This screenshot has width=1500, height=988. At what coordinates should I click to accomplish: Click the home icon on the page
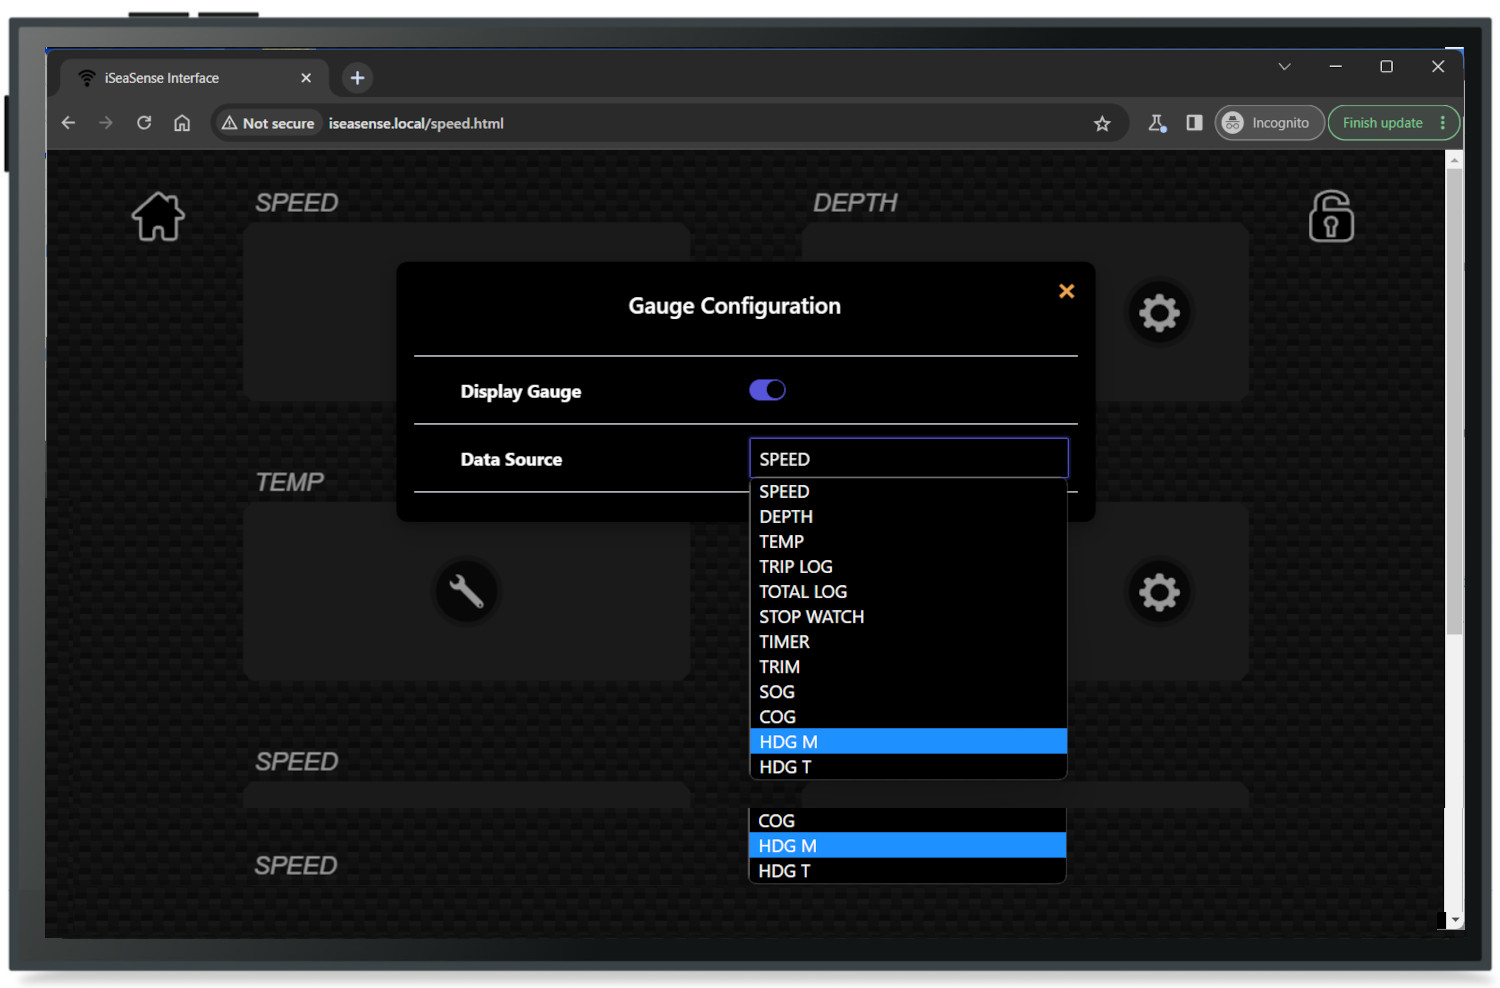[x=158, y=216]
